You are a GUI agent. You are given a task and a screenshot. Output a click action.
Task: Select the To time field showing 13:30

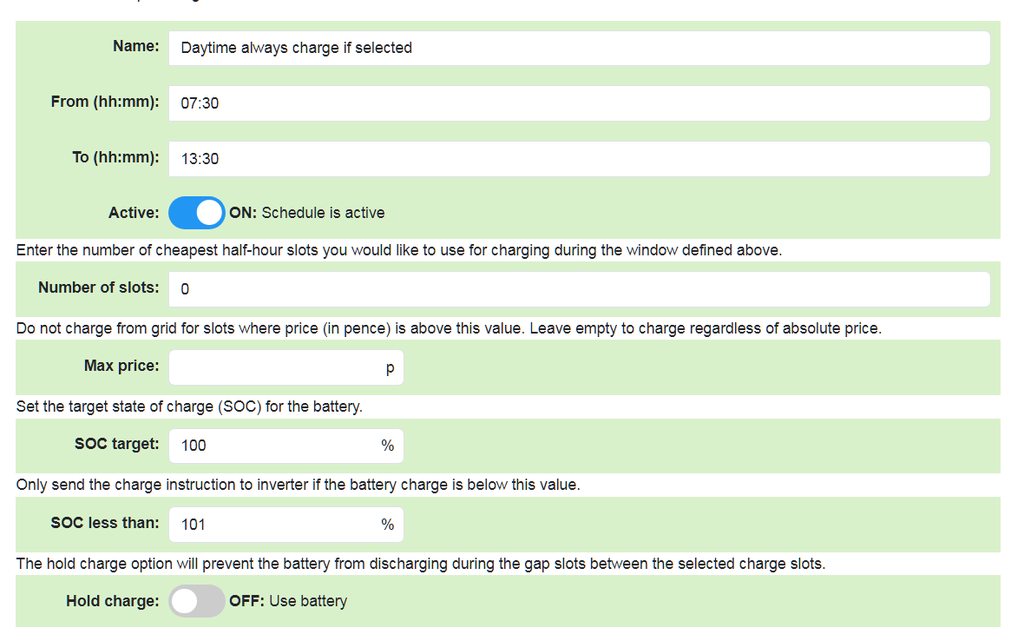(x=578, y=159)
